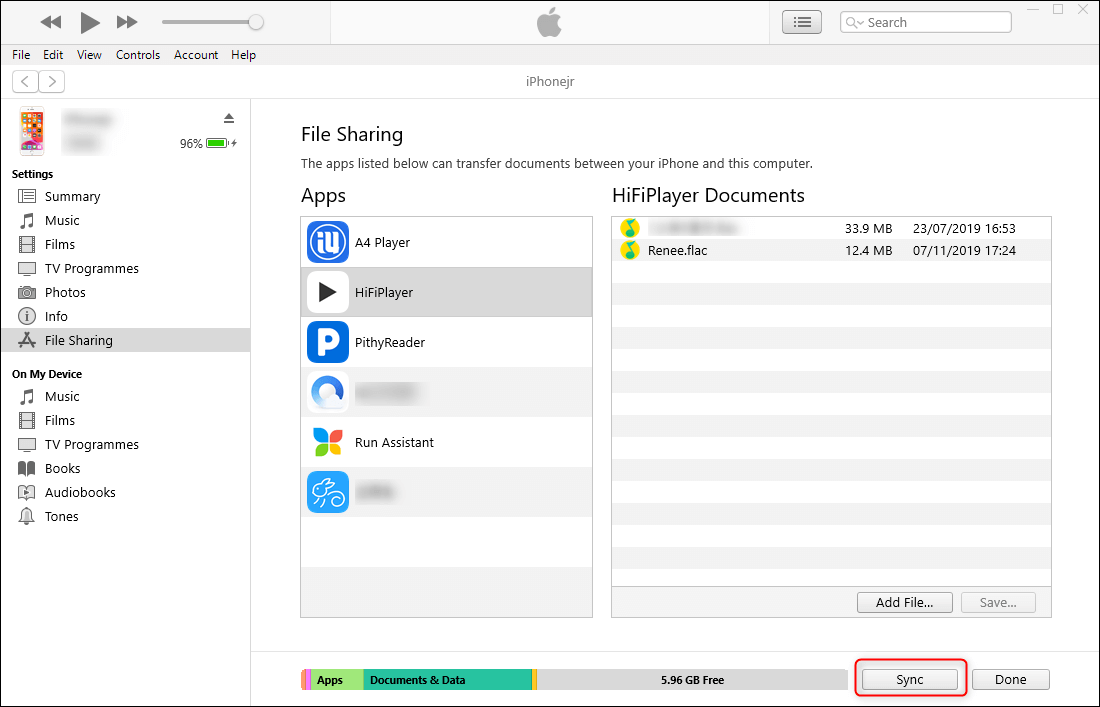Select File Sharing in the sidebar
The width and height of the screenshot is (1100, 707).
[x=125, y=340]
